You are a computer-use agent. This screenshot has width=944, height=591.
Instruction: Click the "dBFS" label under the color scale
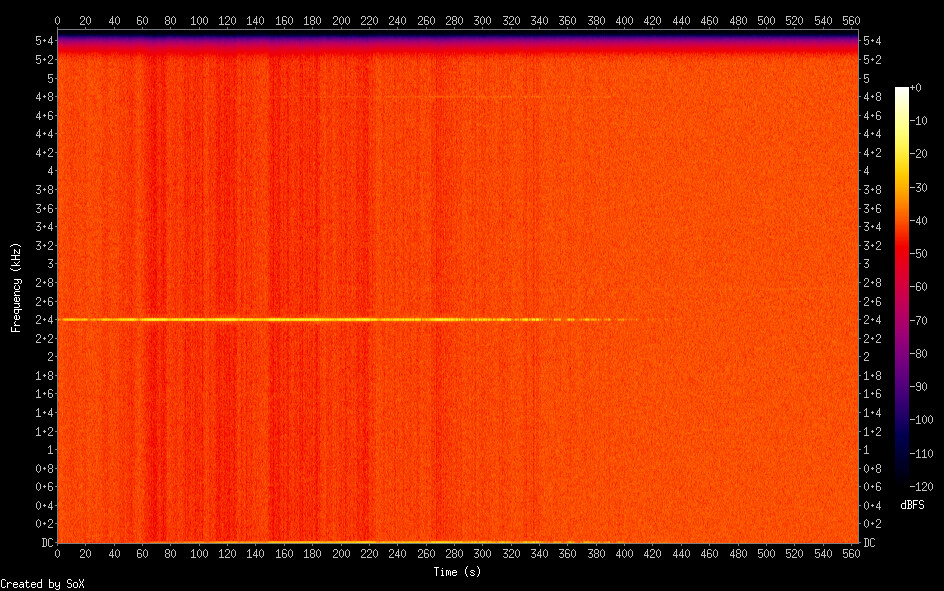[x=911, y=505]
